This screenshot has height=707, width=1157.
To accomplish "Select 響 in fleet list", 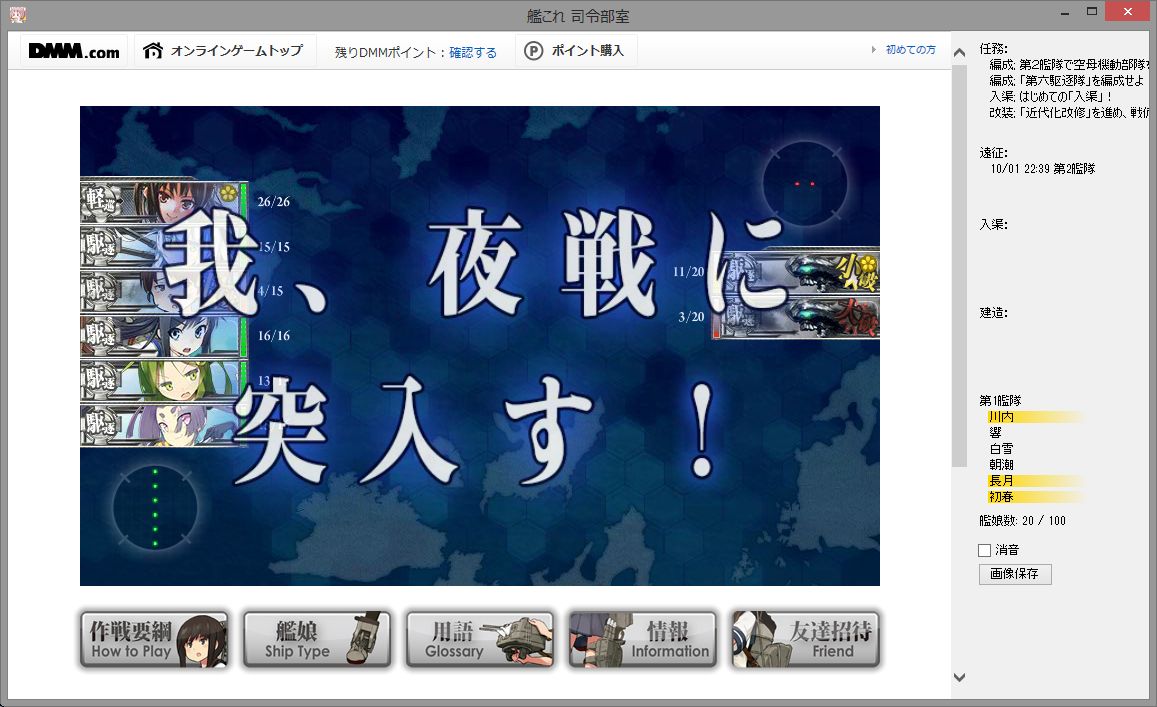I will pyautogui.click(x=995, y=432).
